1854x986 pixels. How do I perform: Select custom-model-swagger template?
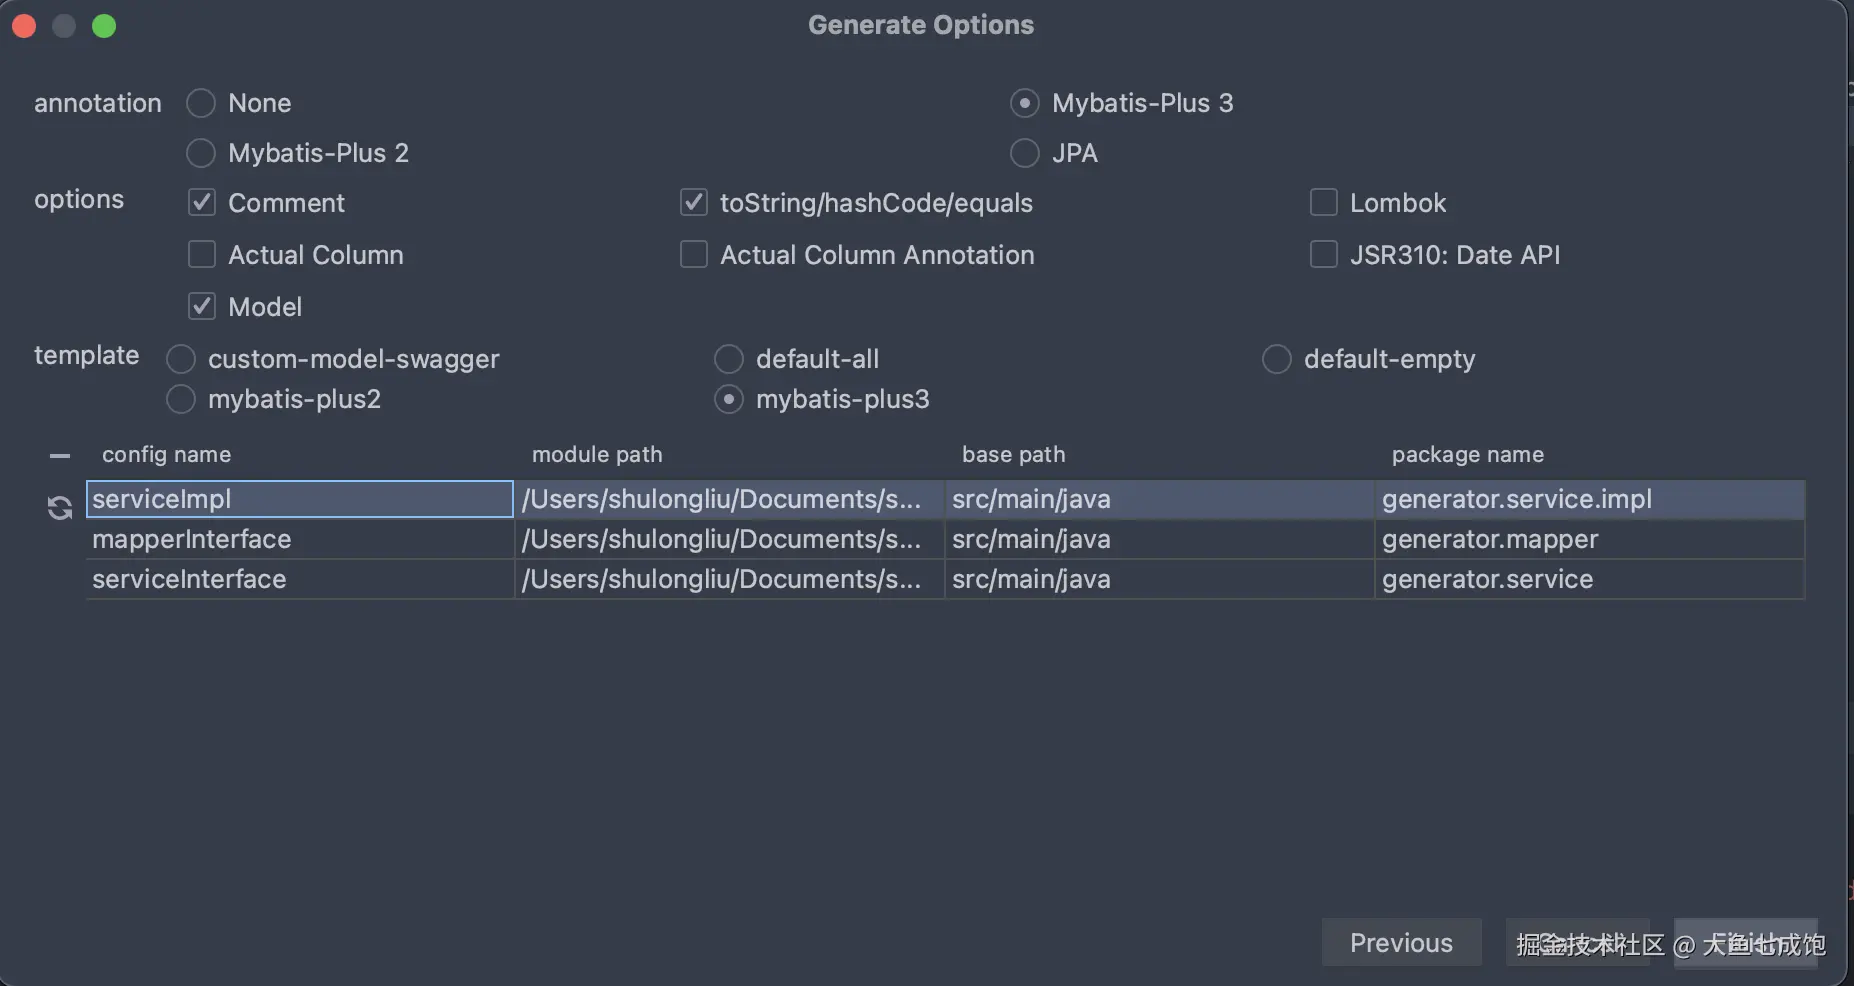(x=181, y=359)
